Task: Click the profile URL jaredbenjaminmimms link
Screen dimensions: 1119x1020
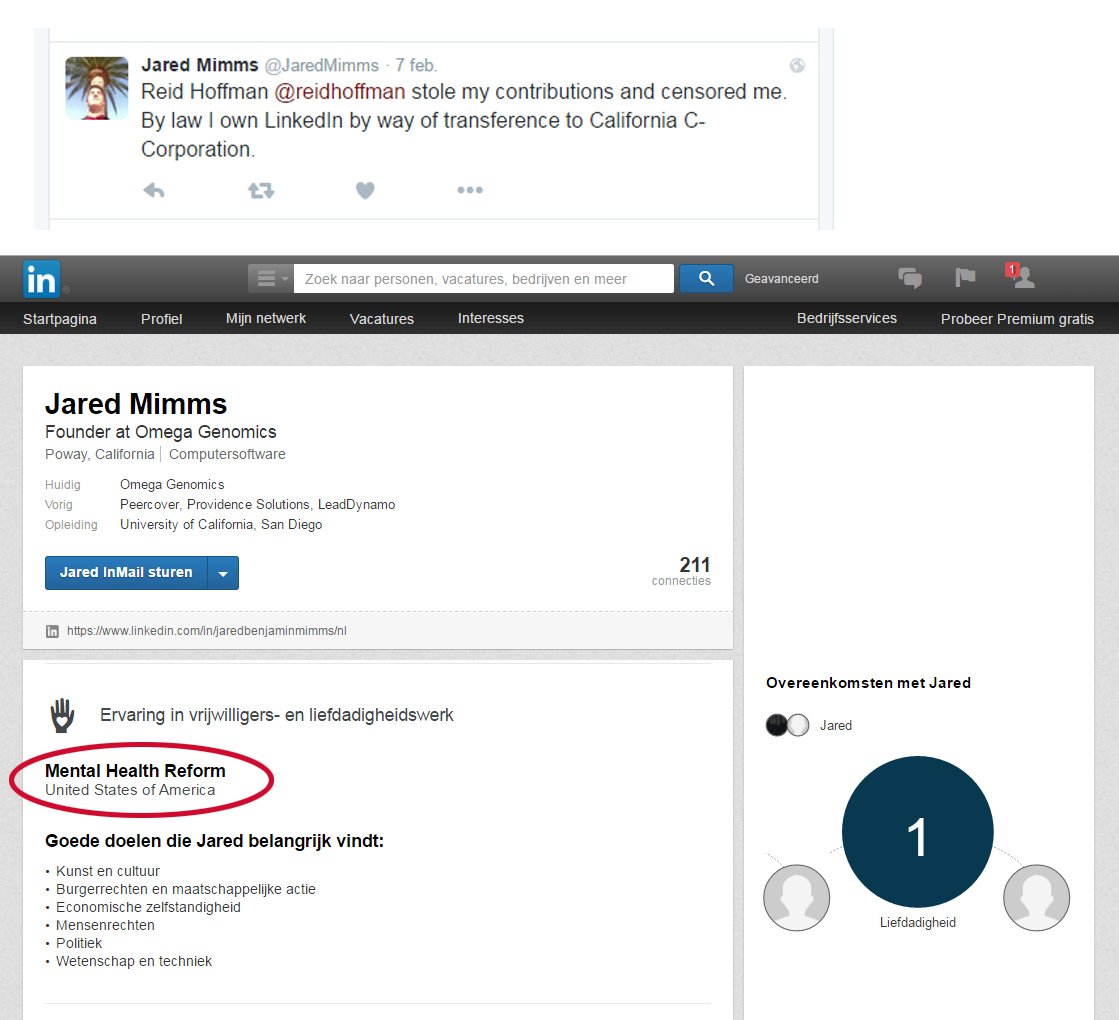Action: tap(207, 631)
